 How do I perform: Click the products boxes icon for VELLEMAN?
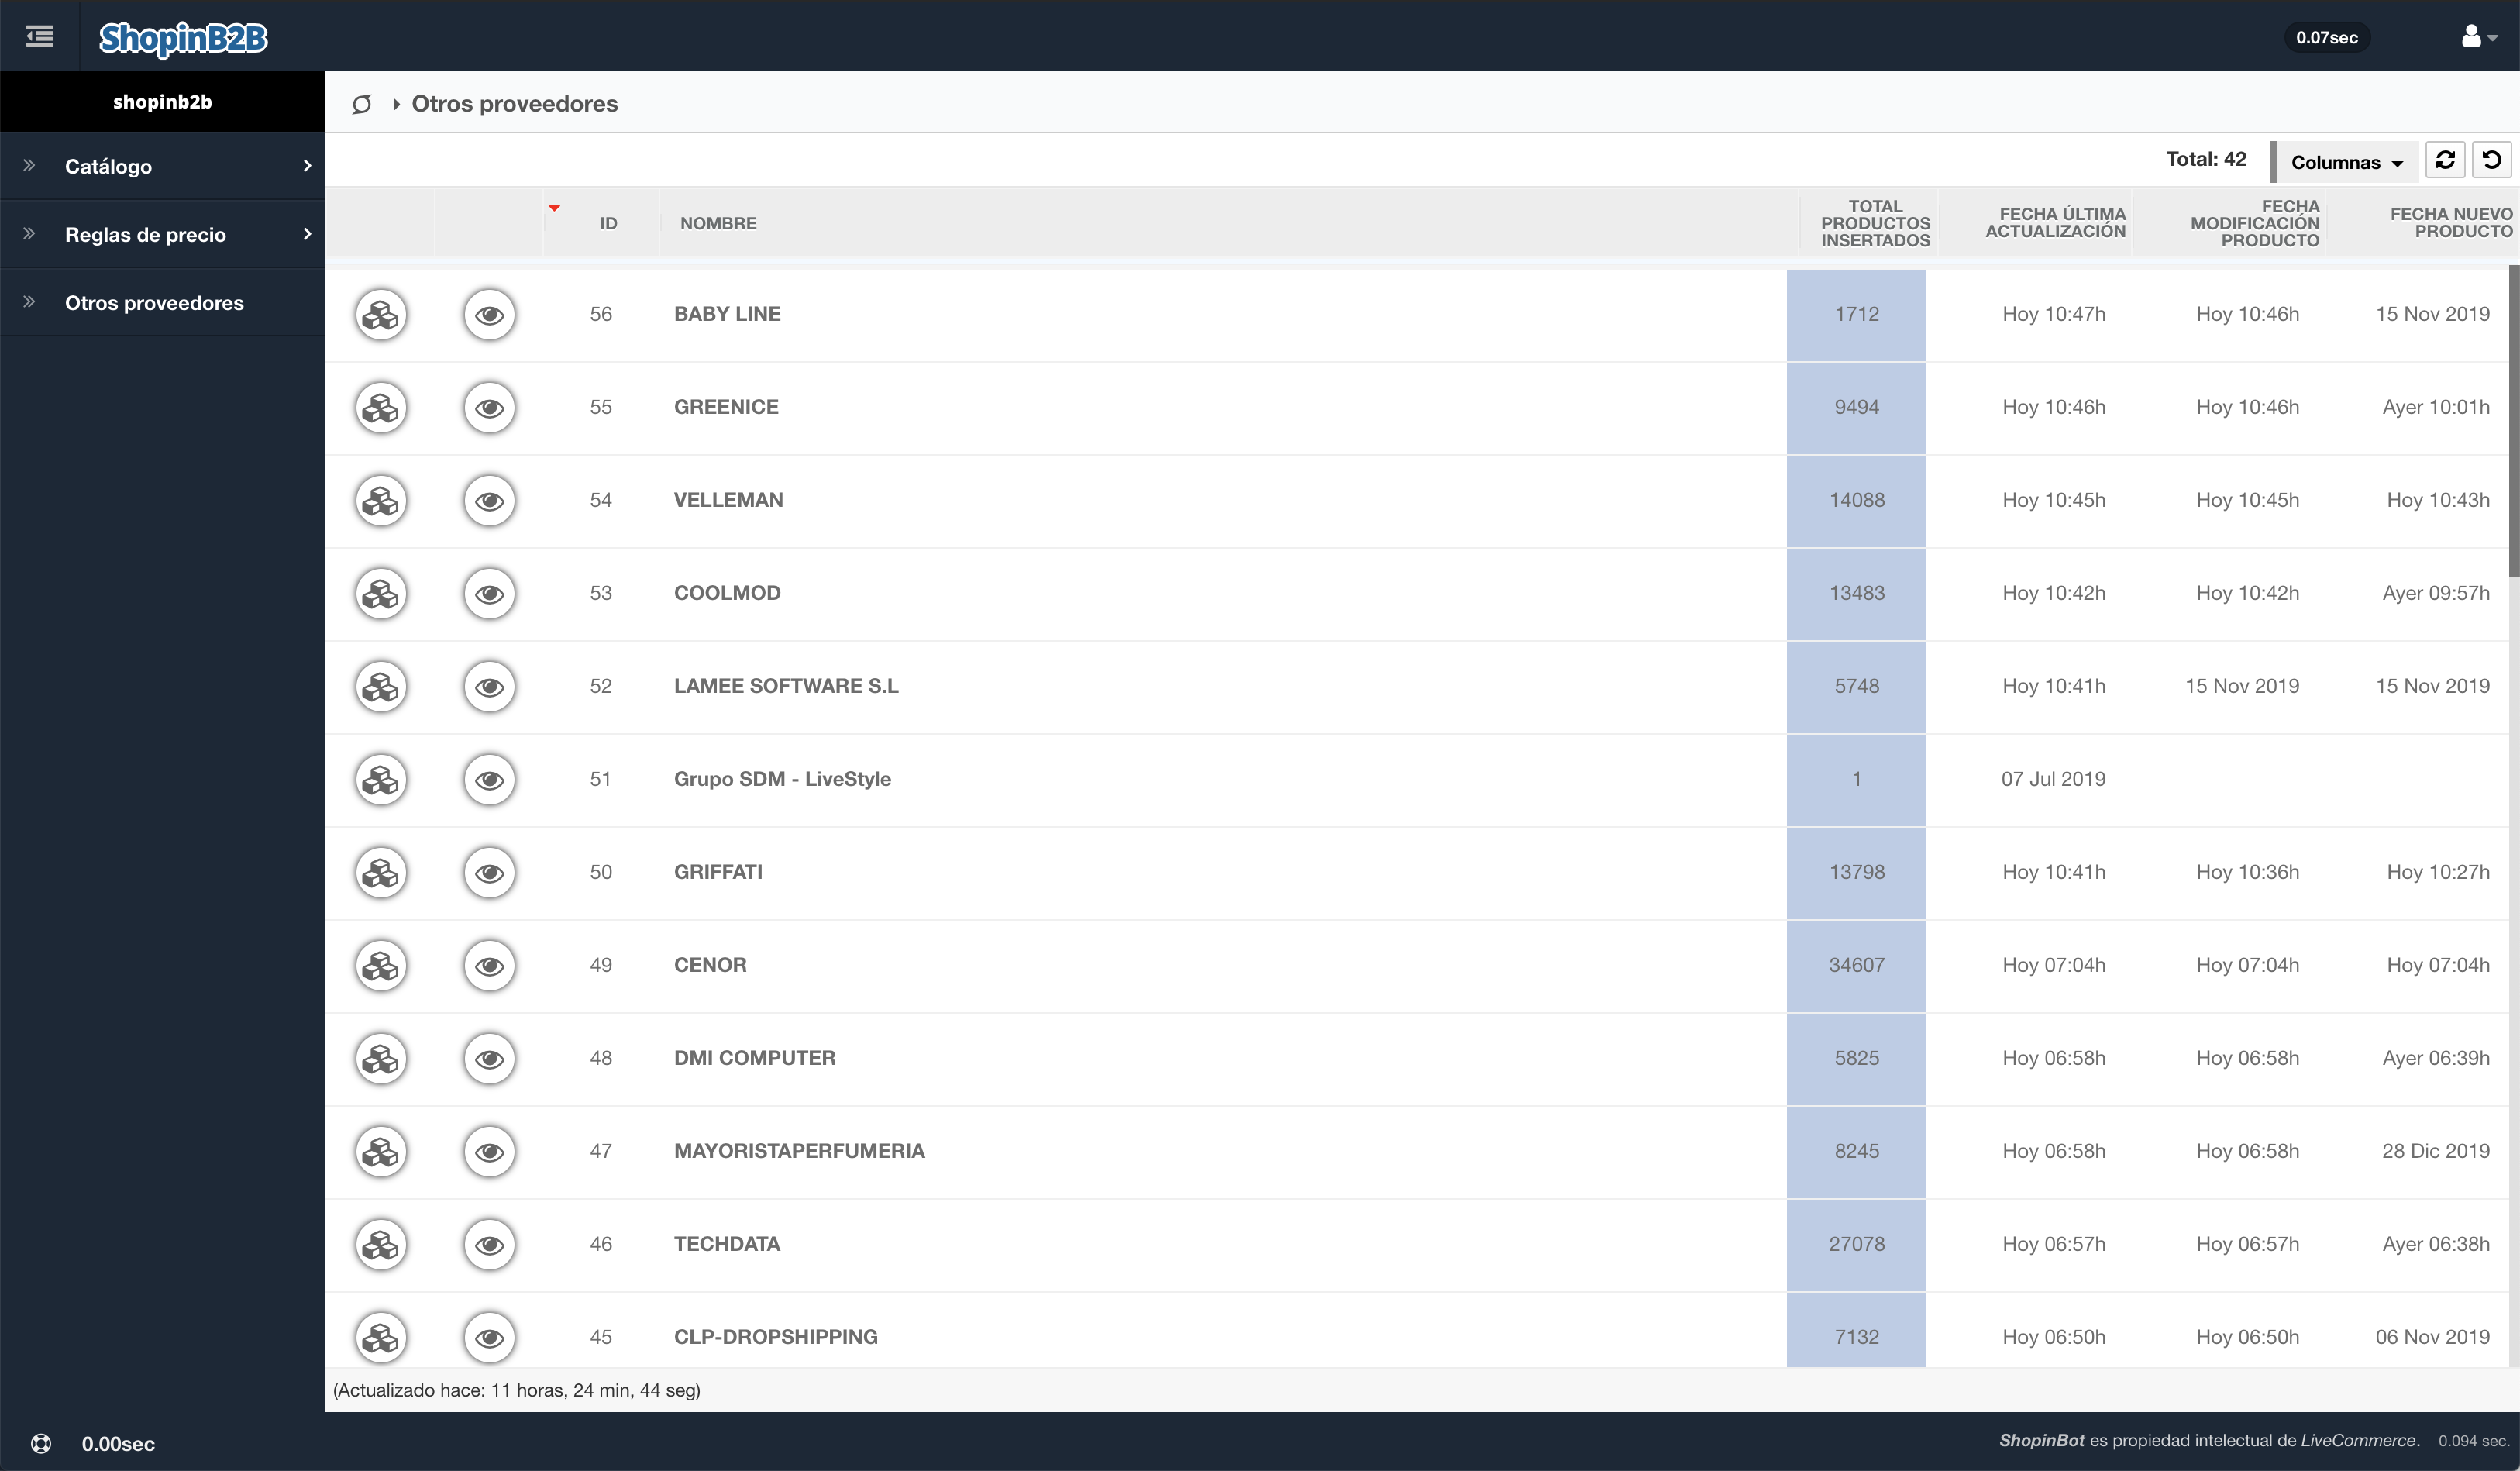381,501
